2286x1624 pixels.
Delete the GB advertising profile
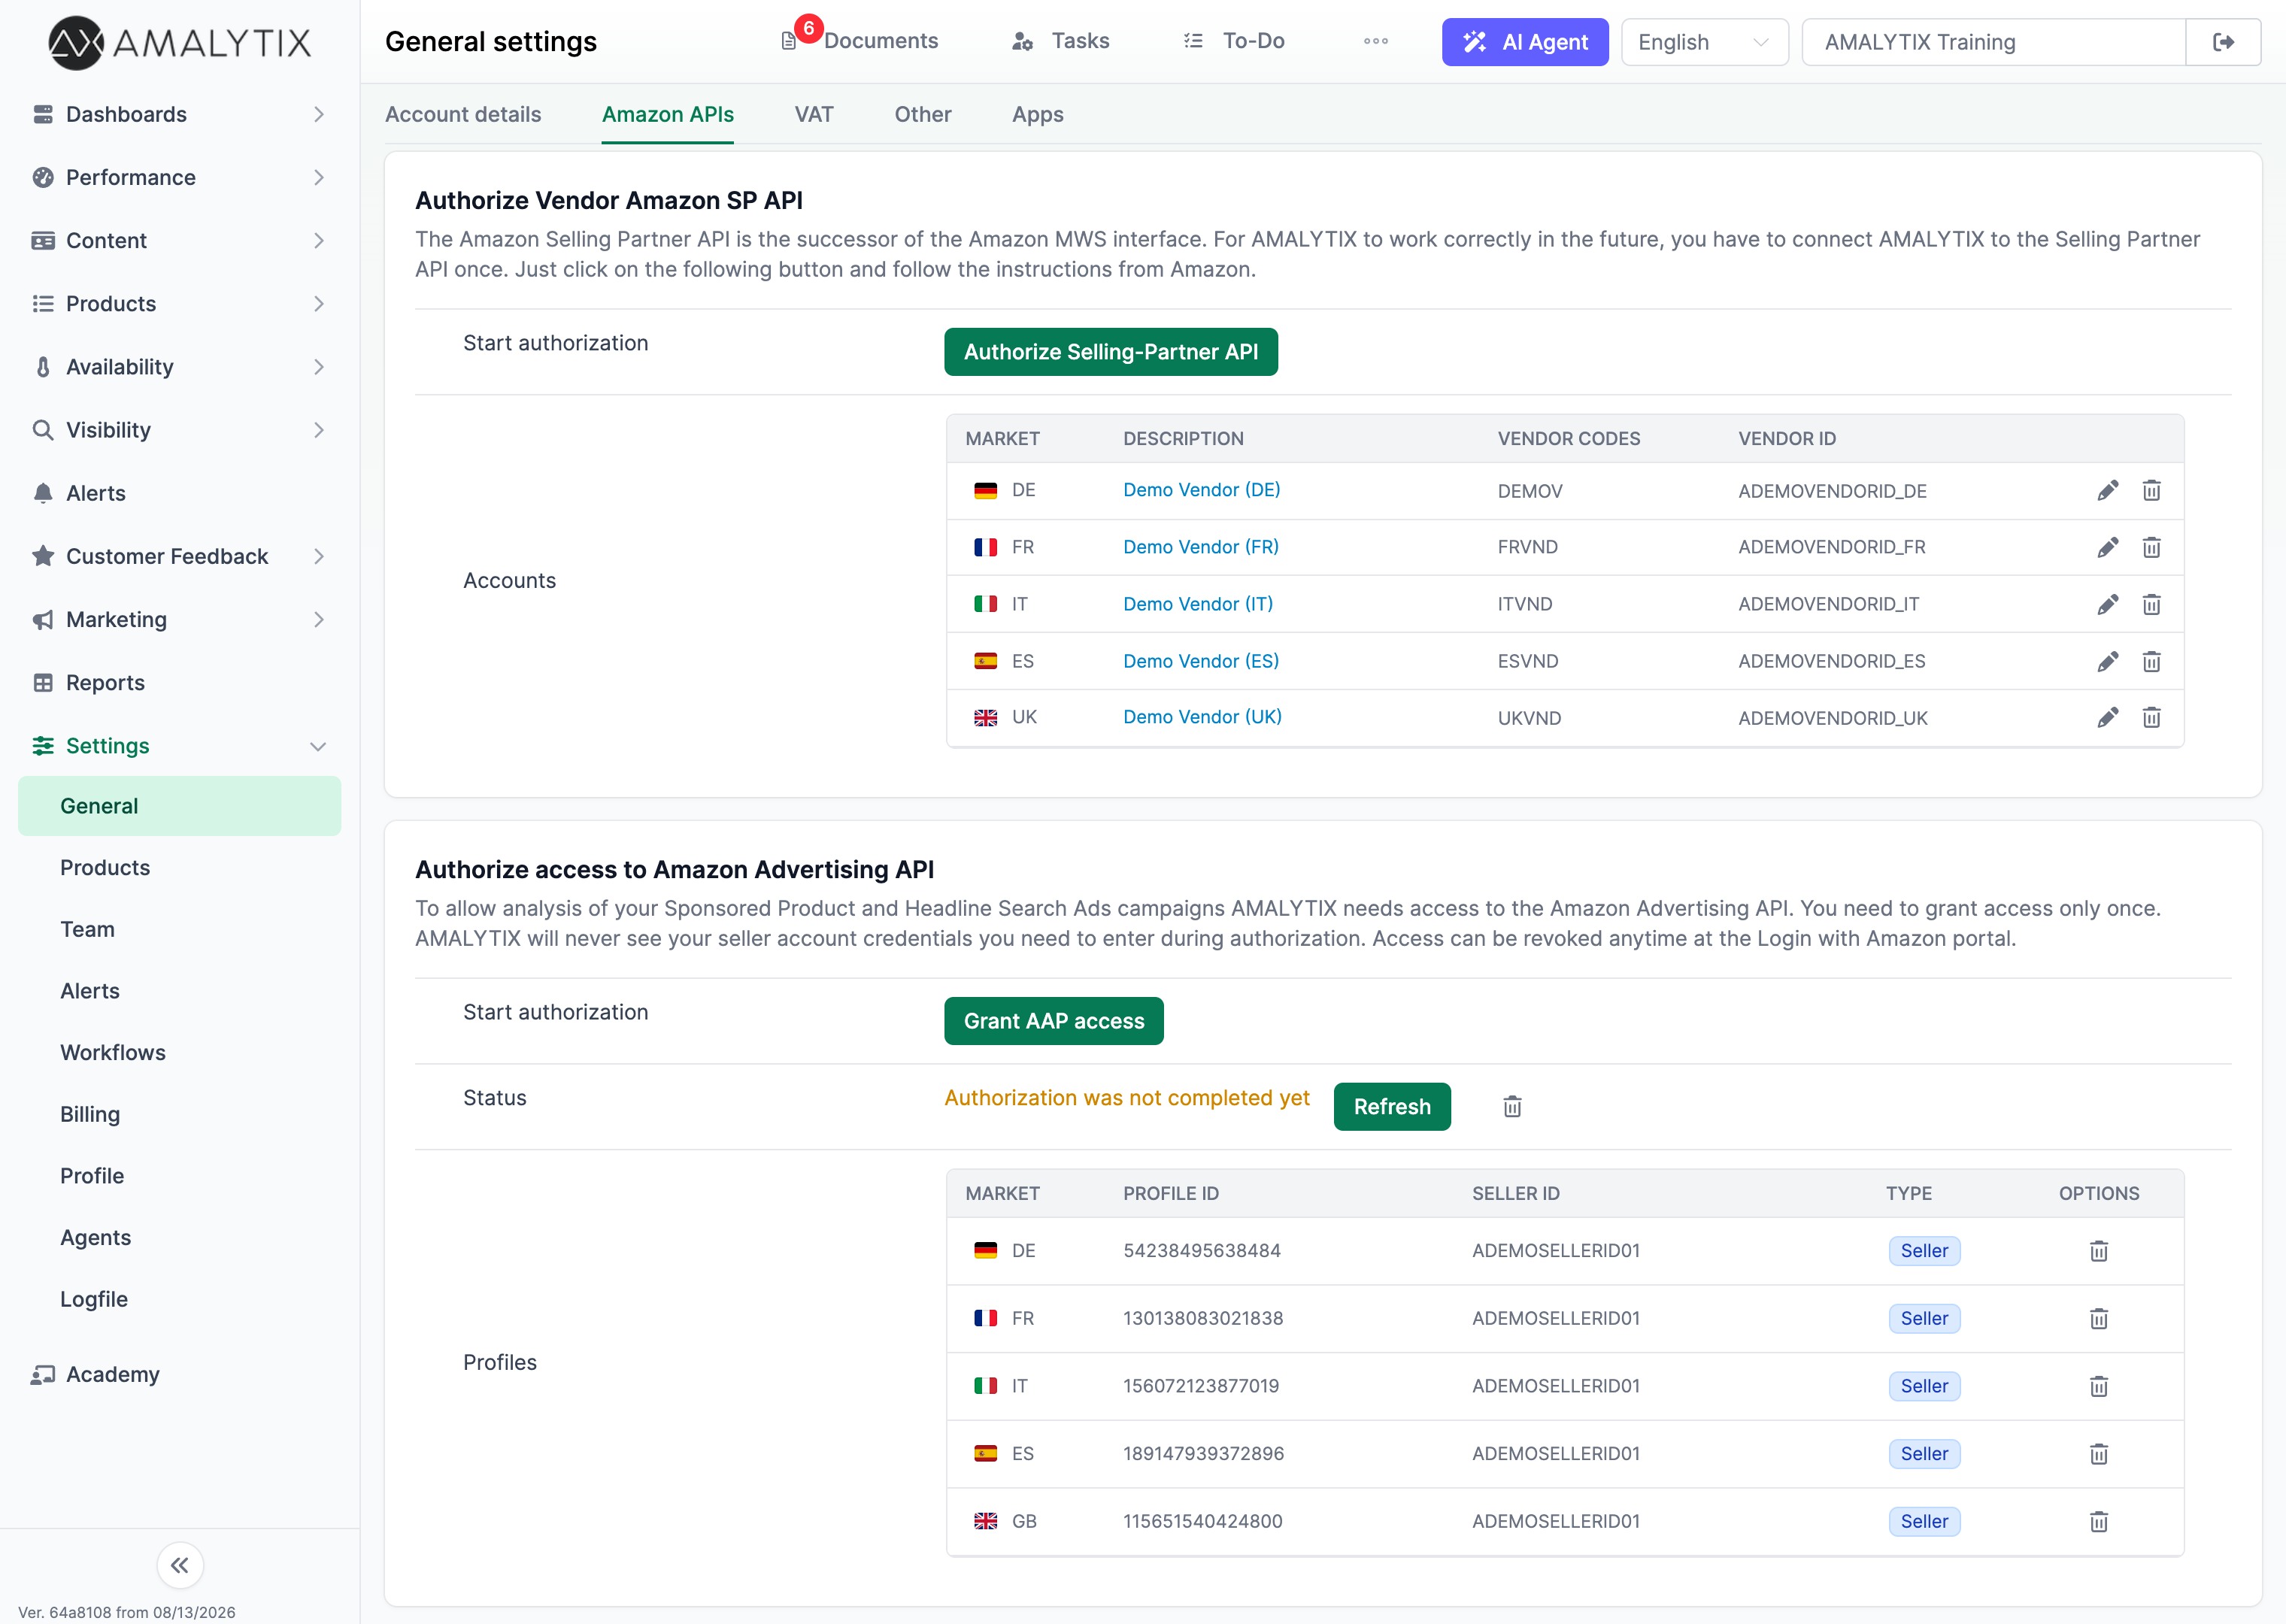[2099, 1521]
